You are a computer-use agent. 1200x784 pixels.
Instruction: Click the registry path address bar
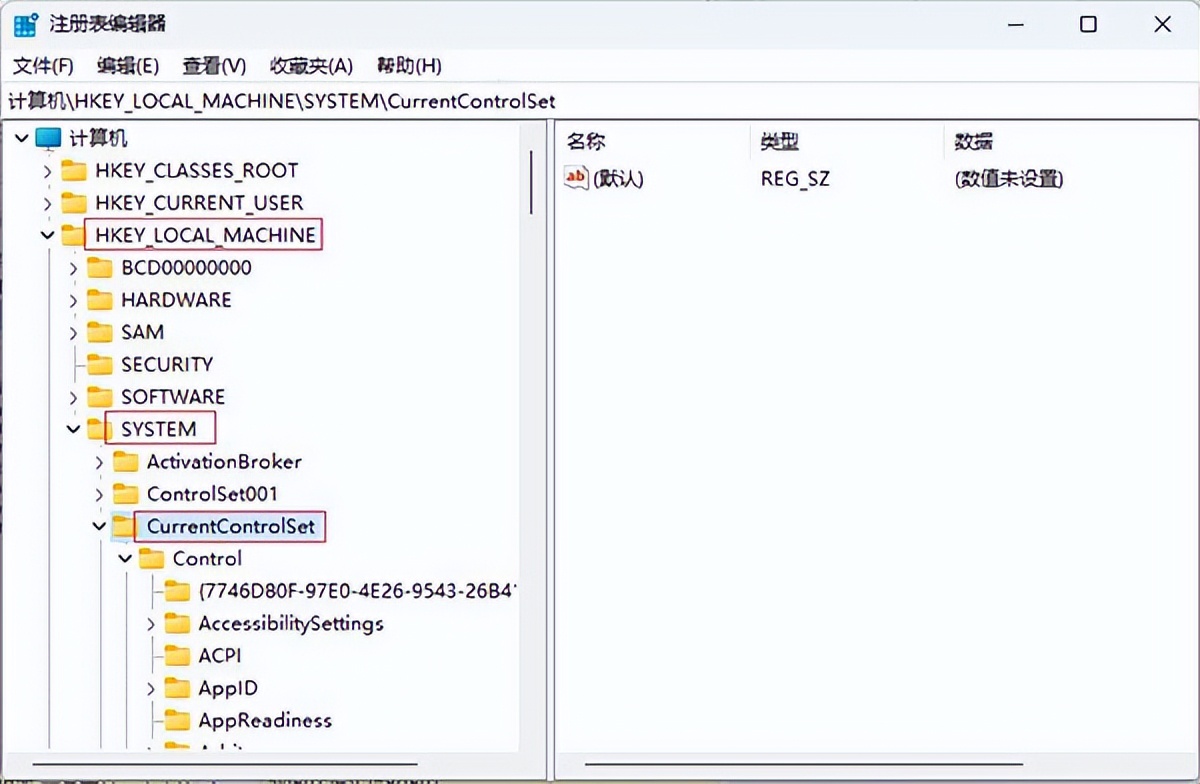tap(600, 101)
